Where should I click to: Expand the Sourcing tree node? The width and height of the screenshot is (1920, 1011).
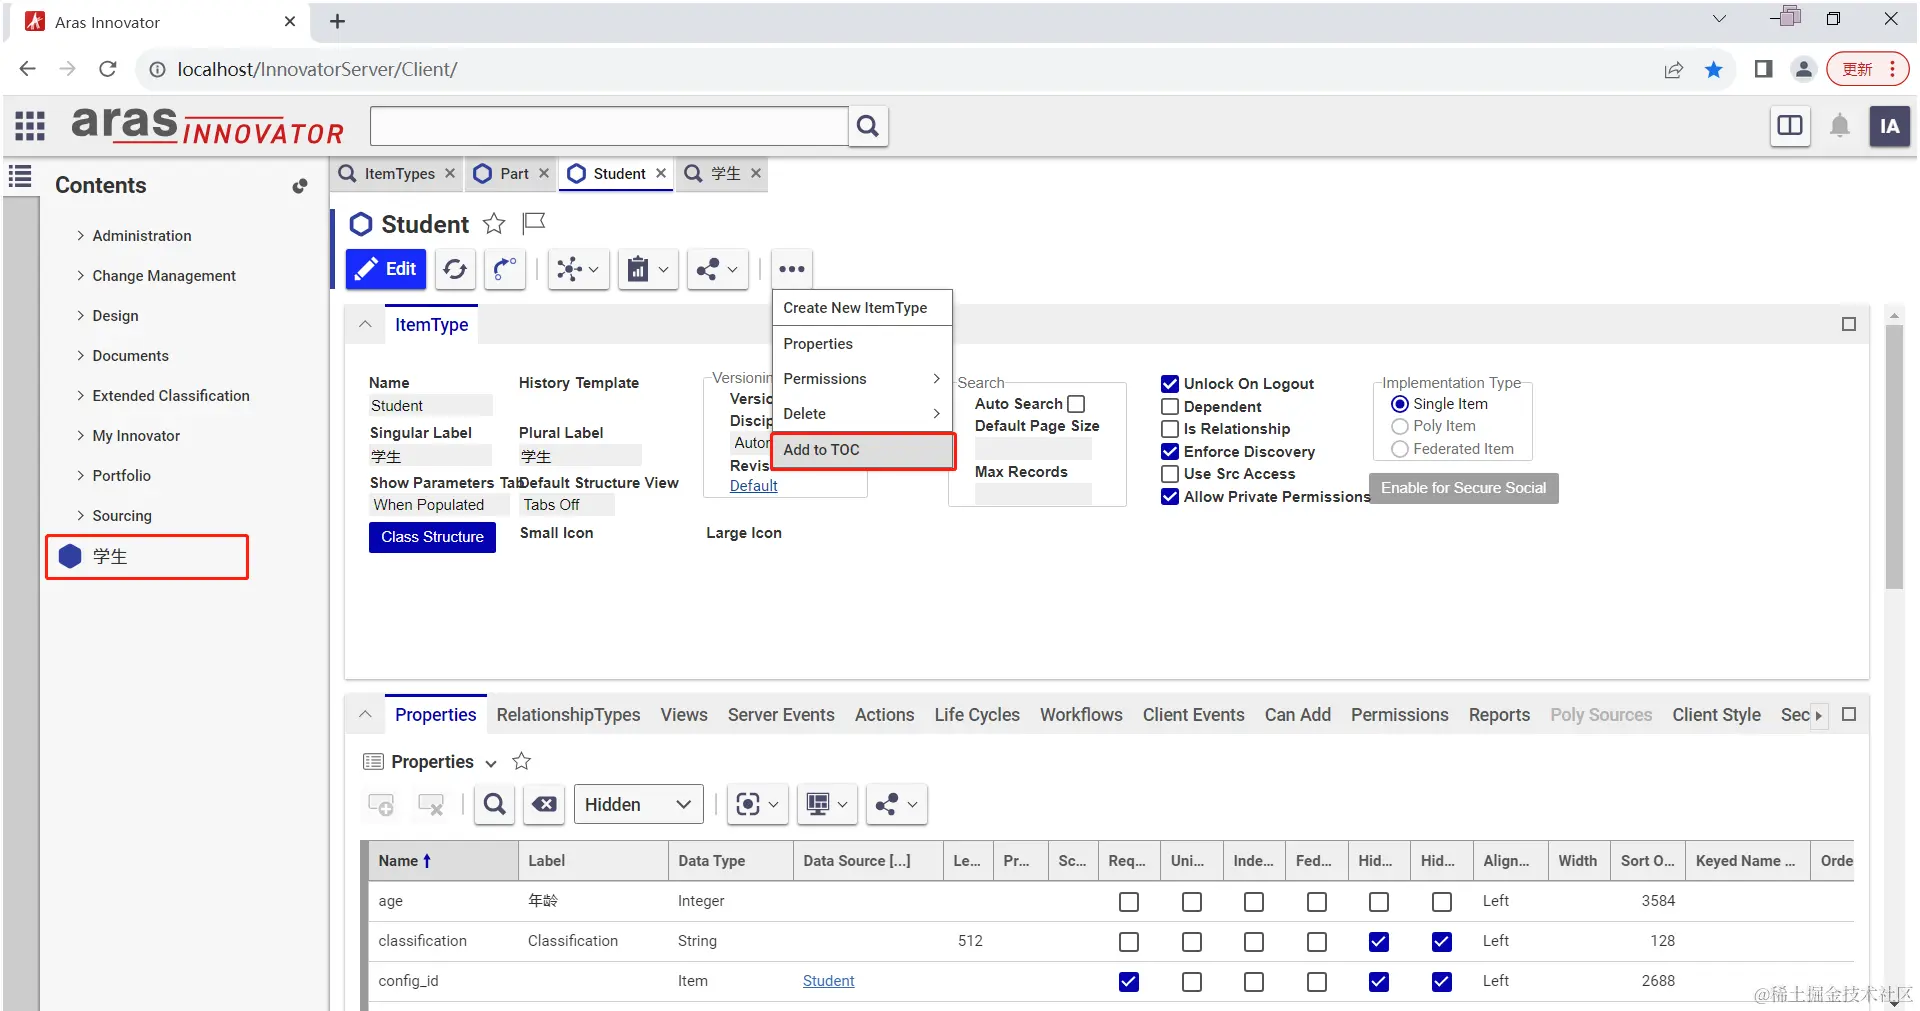tap(81, 515)
